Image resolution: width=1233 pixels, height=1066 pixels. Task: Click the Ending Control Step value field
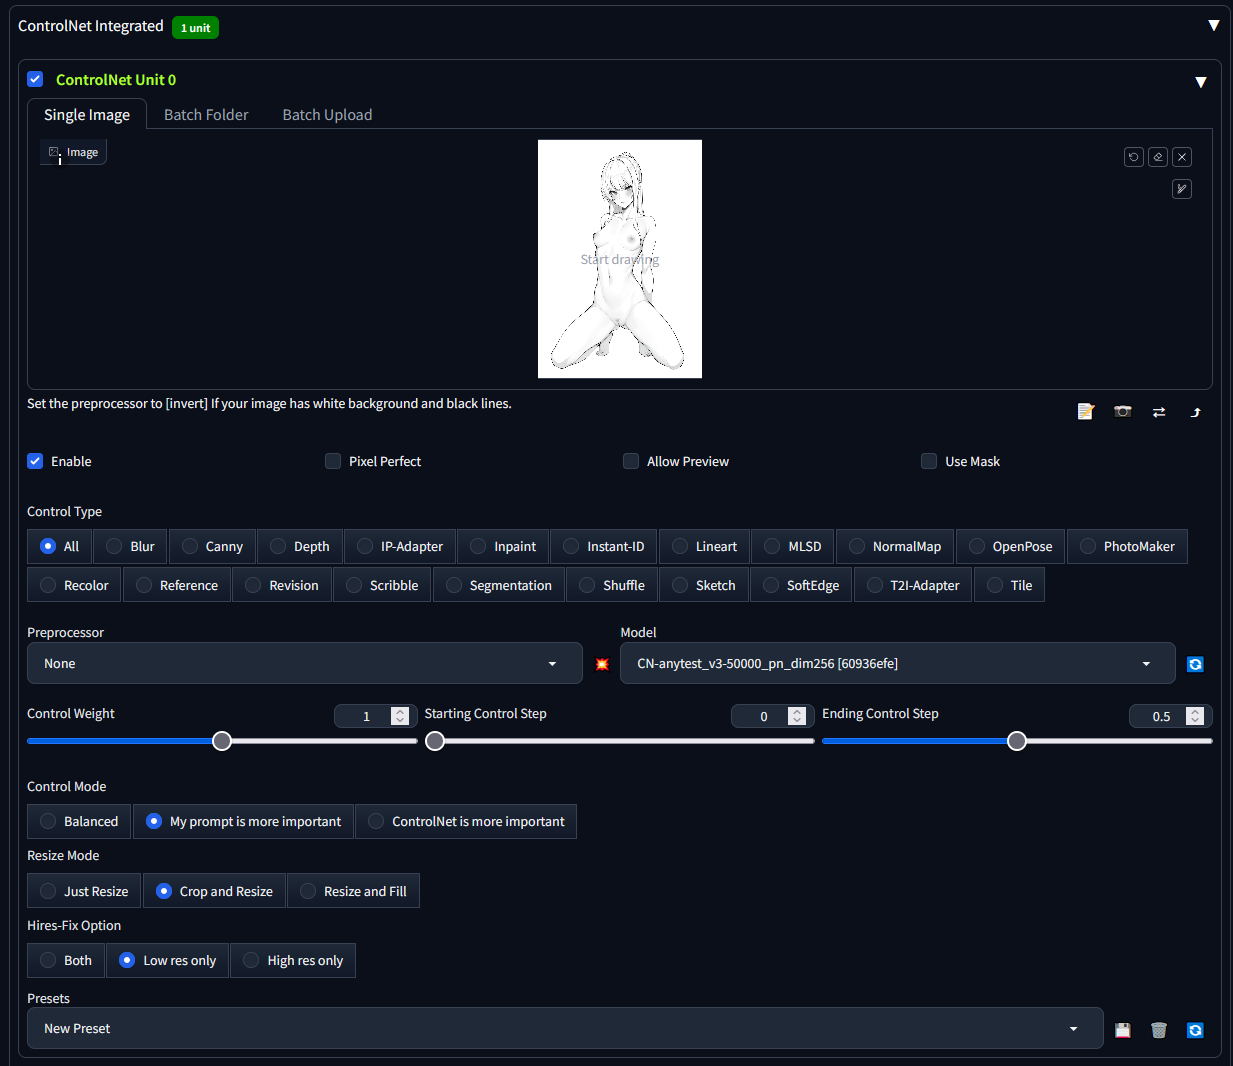1161,716
